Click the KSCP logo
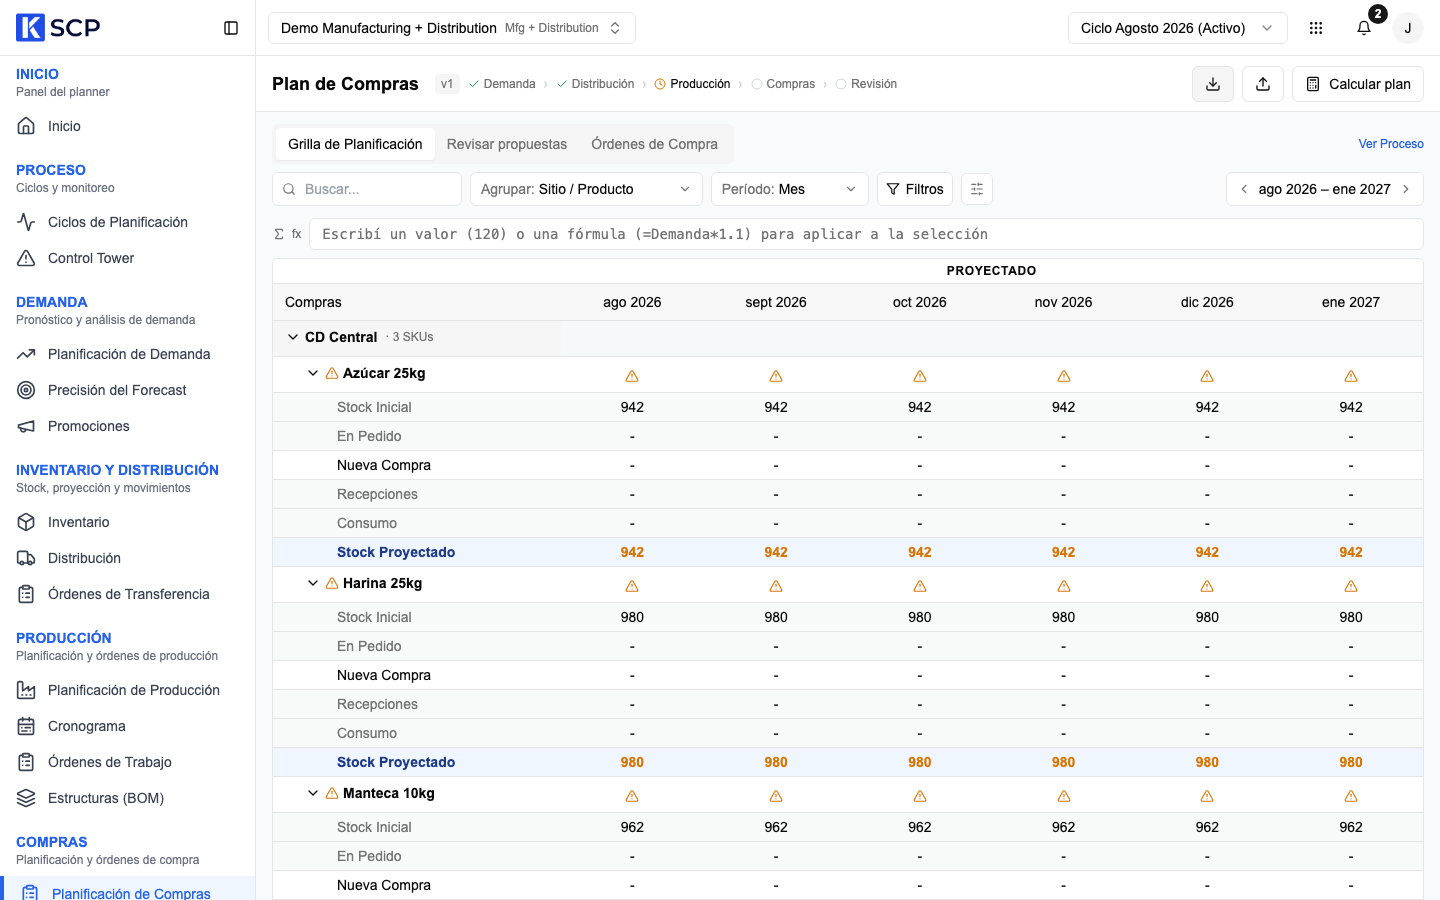 pos(58,28)
